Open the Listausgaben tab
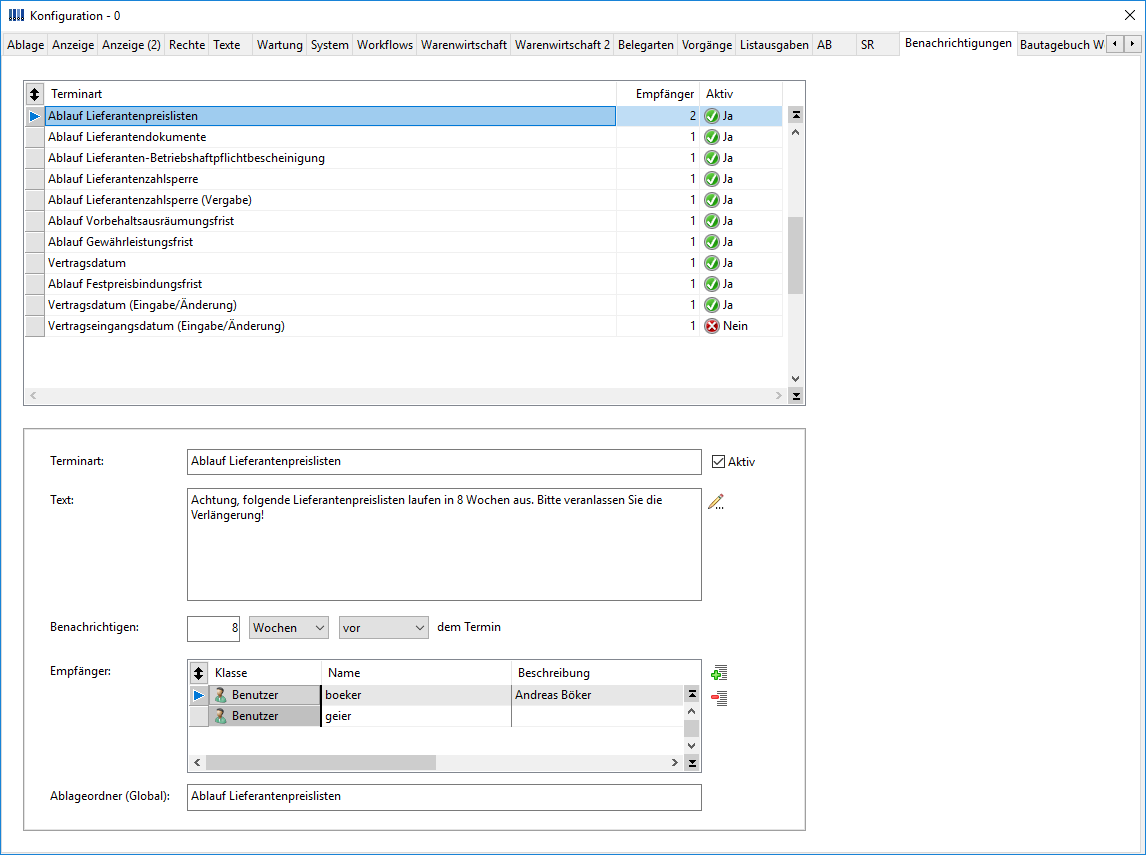 point(775,45)
